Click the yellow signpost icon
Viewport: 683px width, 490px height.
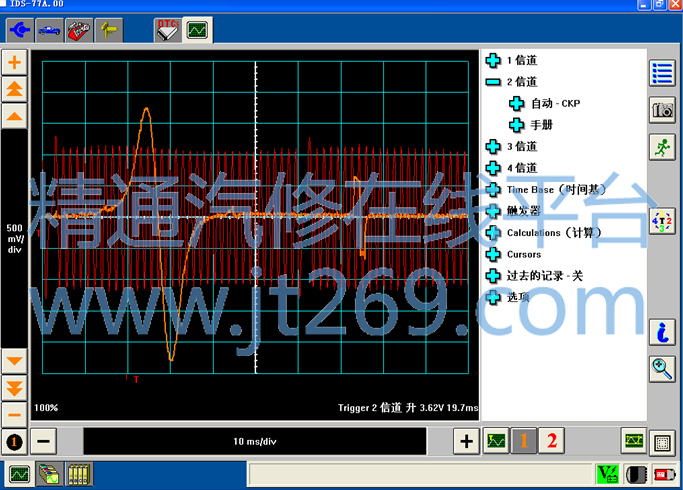(x=109, y=30)
